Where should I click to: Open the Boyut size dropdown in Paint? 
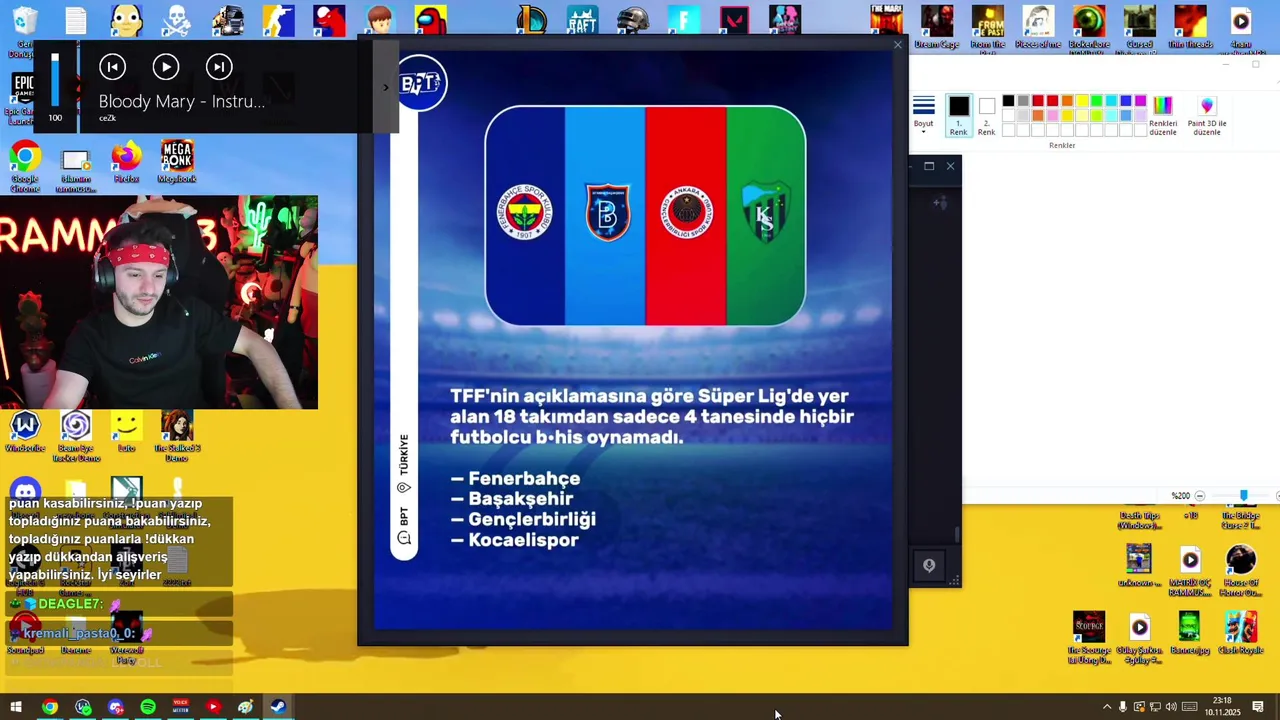pyautogui.click(x=923, y=113)
